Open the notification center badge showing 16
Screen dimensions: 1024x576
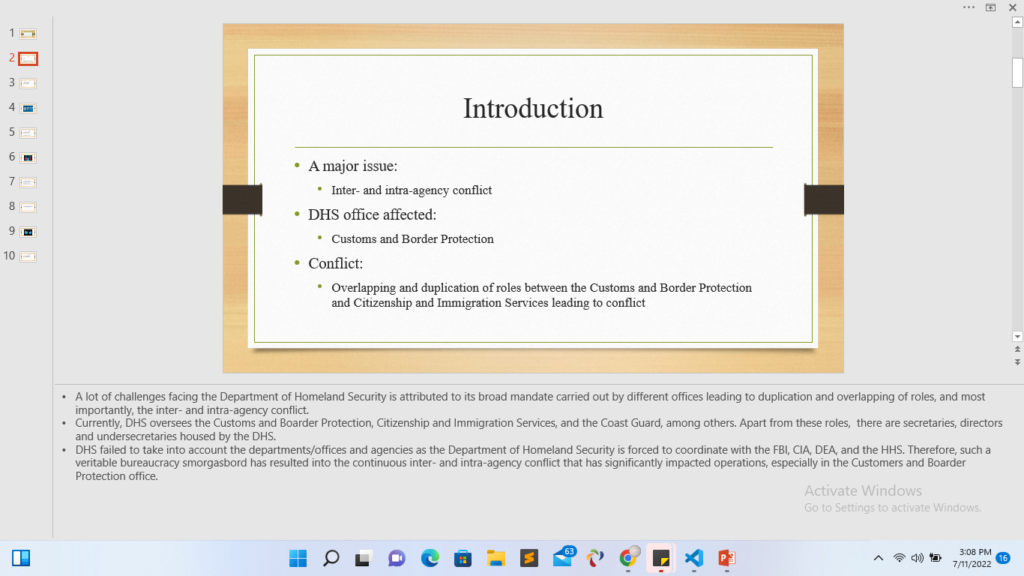point(1003,558)
